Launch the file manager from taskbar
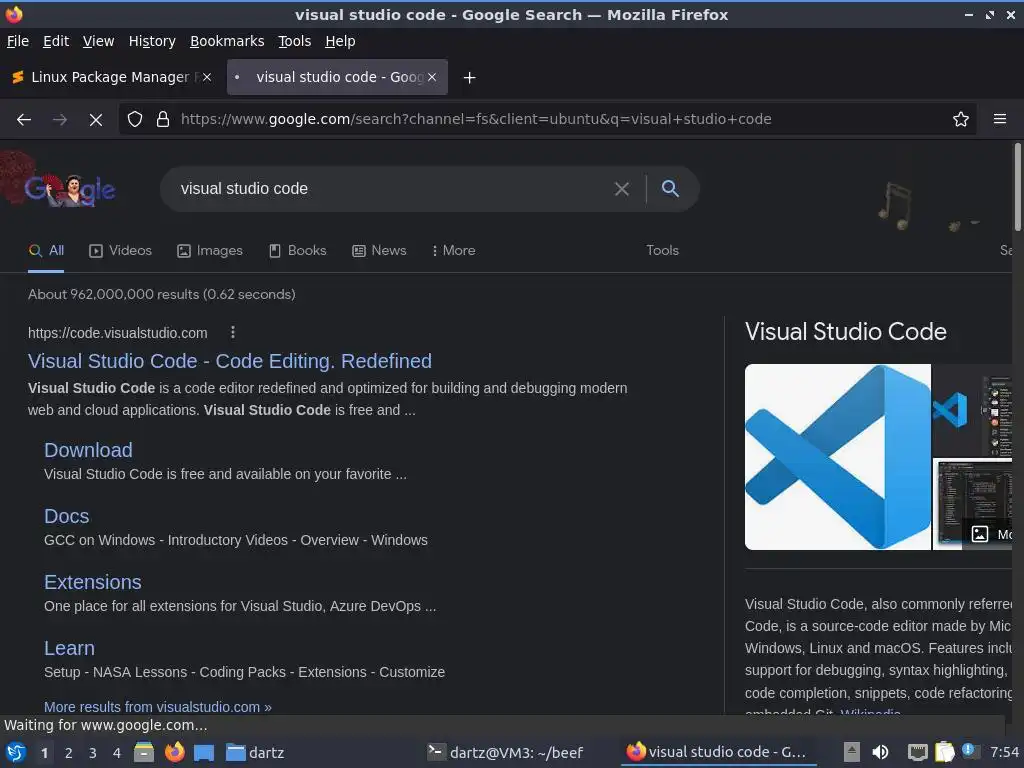The image size is (1024, 768). 144,752
